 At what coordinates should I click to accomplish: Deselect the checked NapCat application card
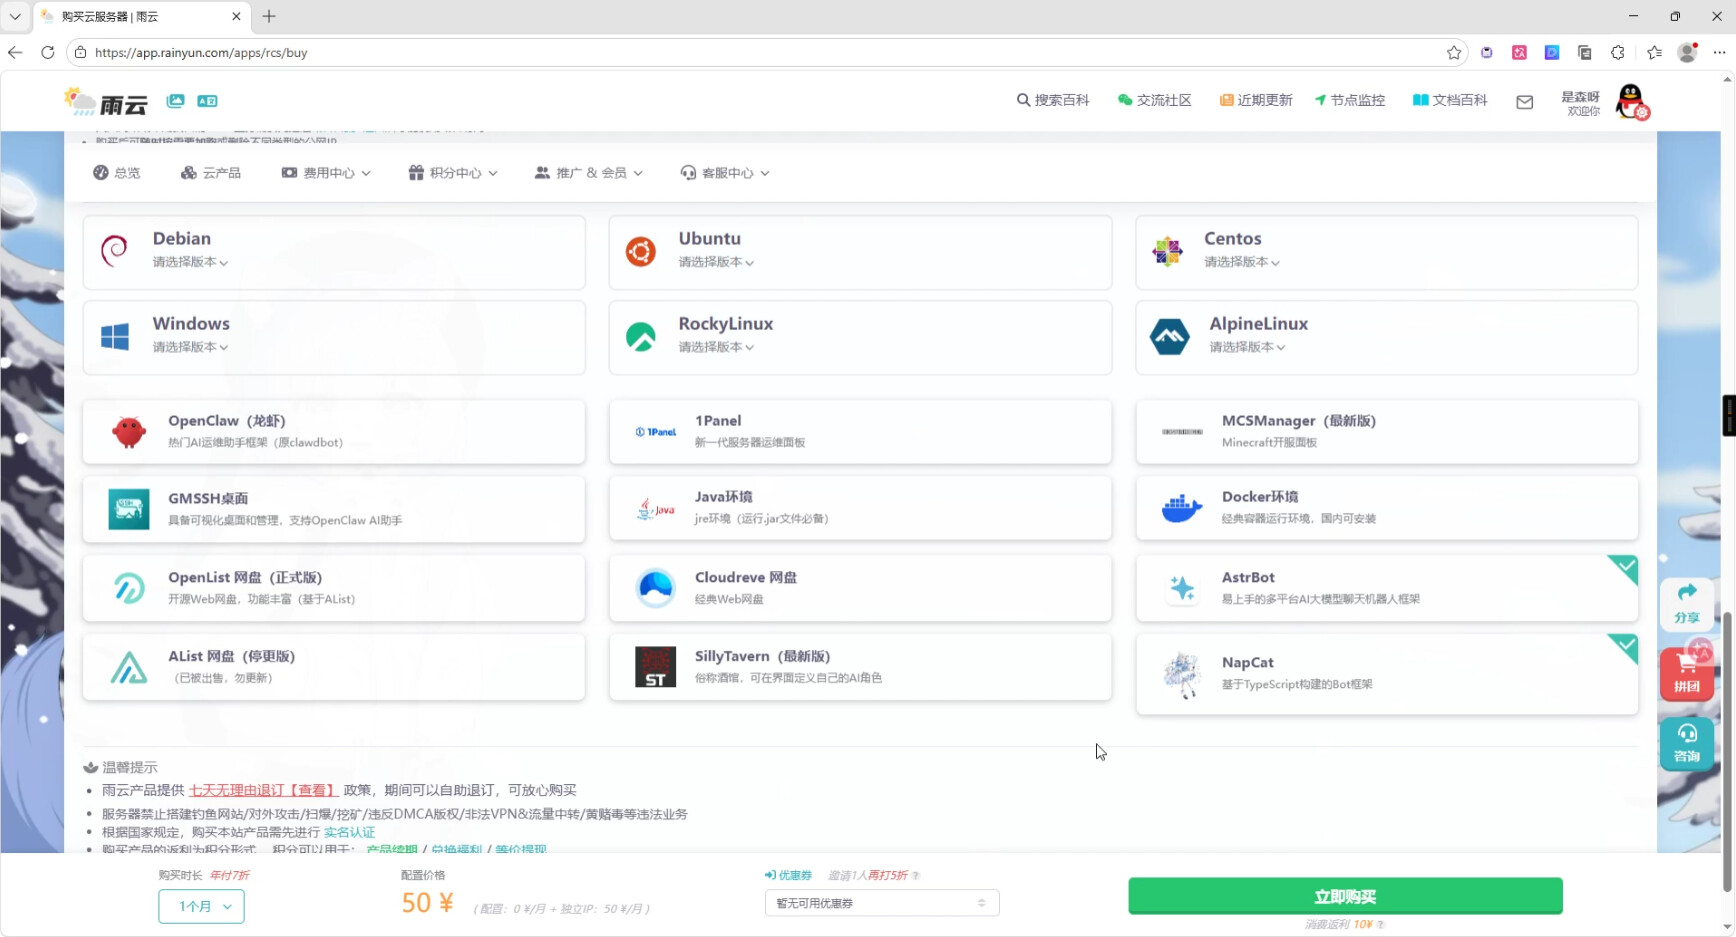tap(1386, 673)
